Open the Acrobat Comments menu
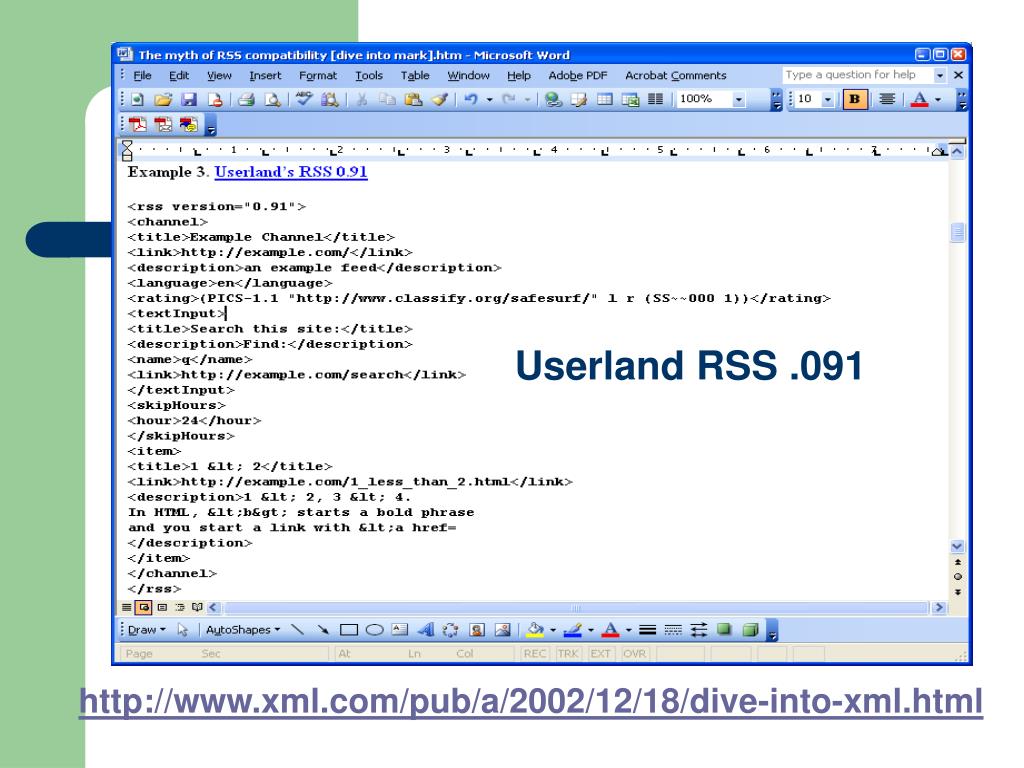1024x768 pixels. 676,75
